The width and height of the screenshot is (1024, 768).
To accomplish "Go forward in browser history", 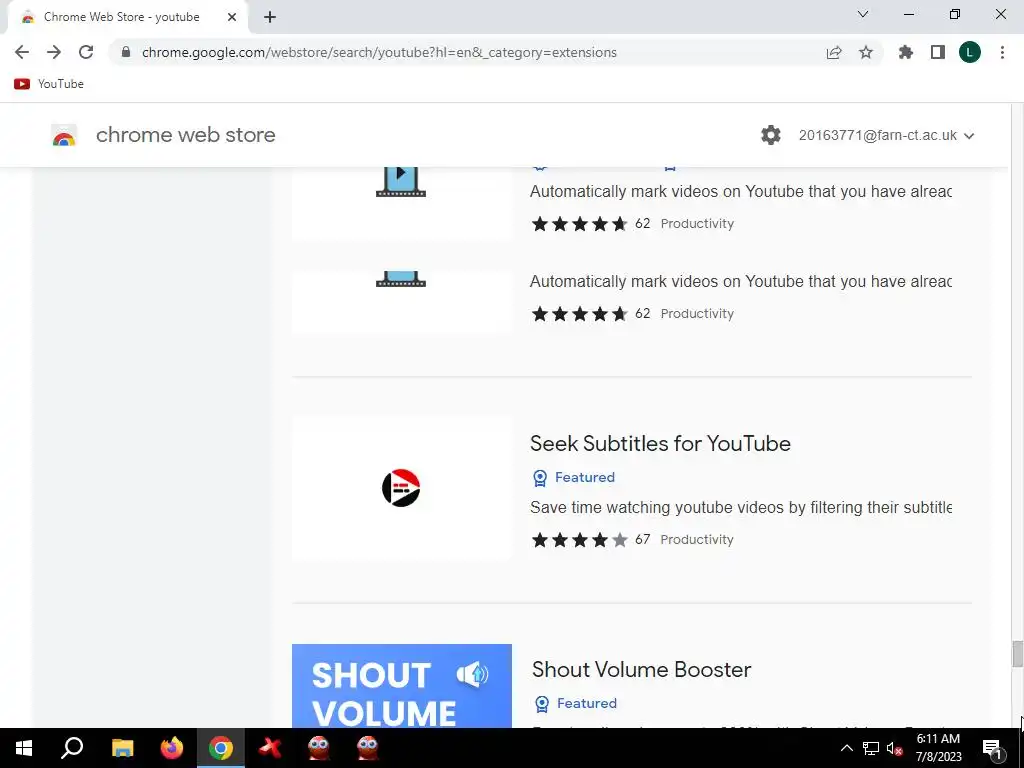I will 54,52.
